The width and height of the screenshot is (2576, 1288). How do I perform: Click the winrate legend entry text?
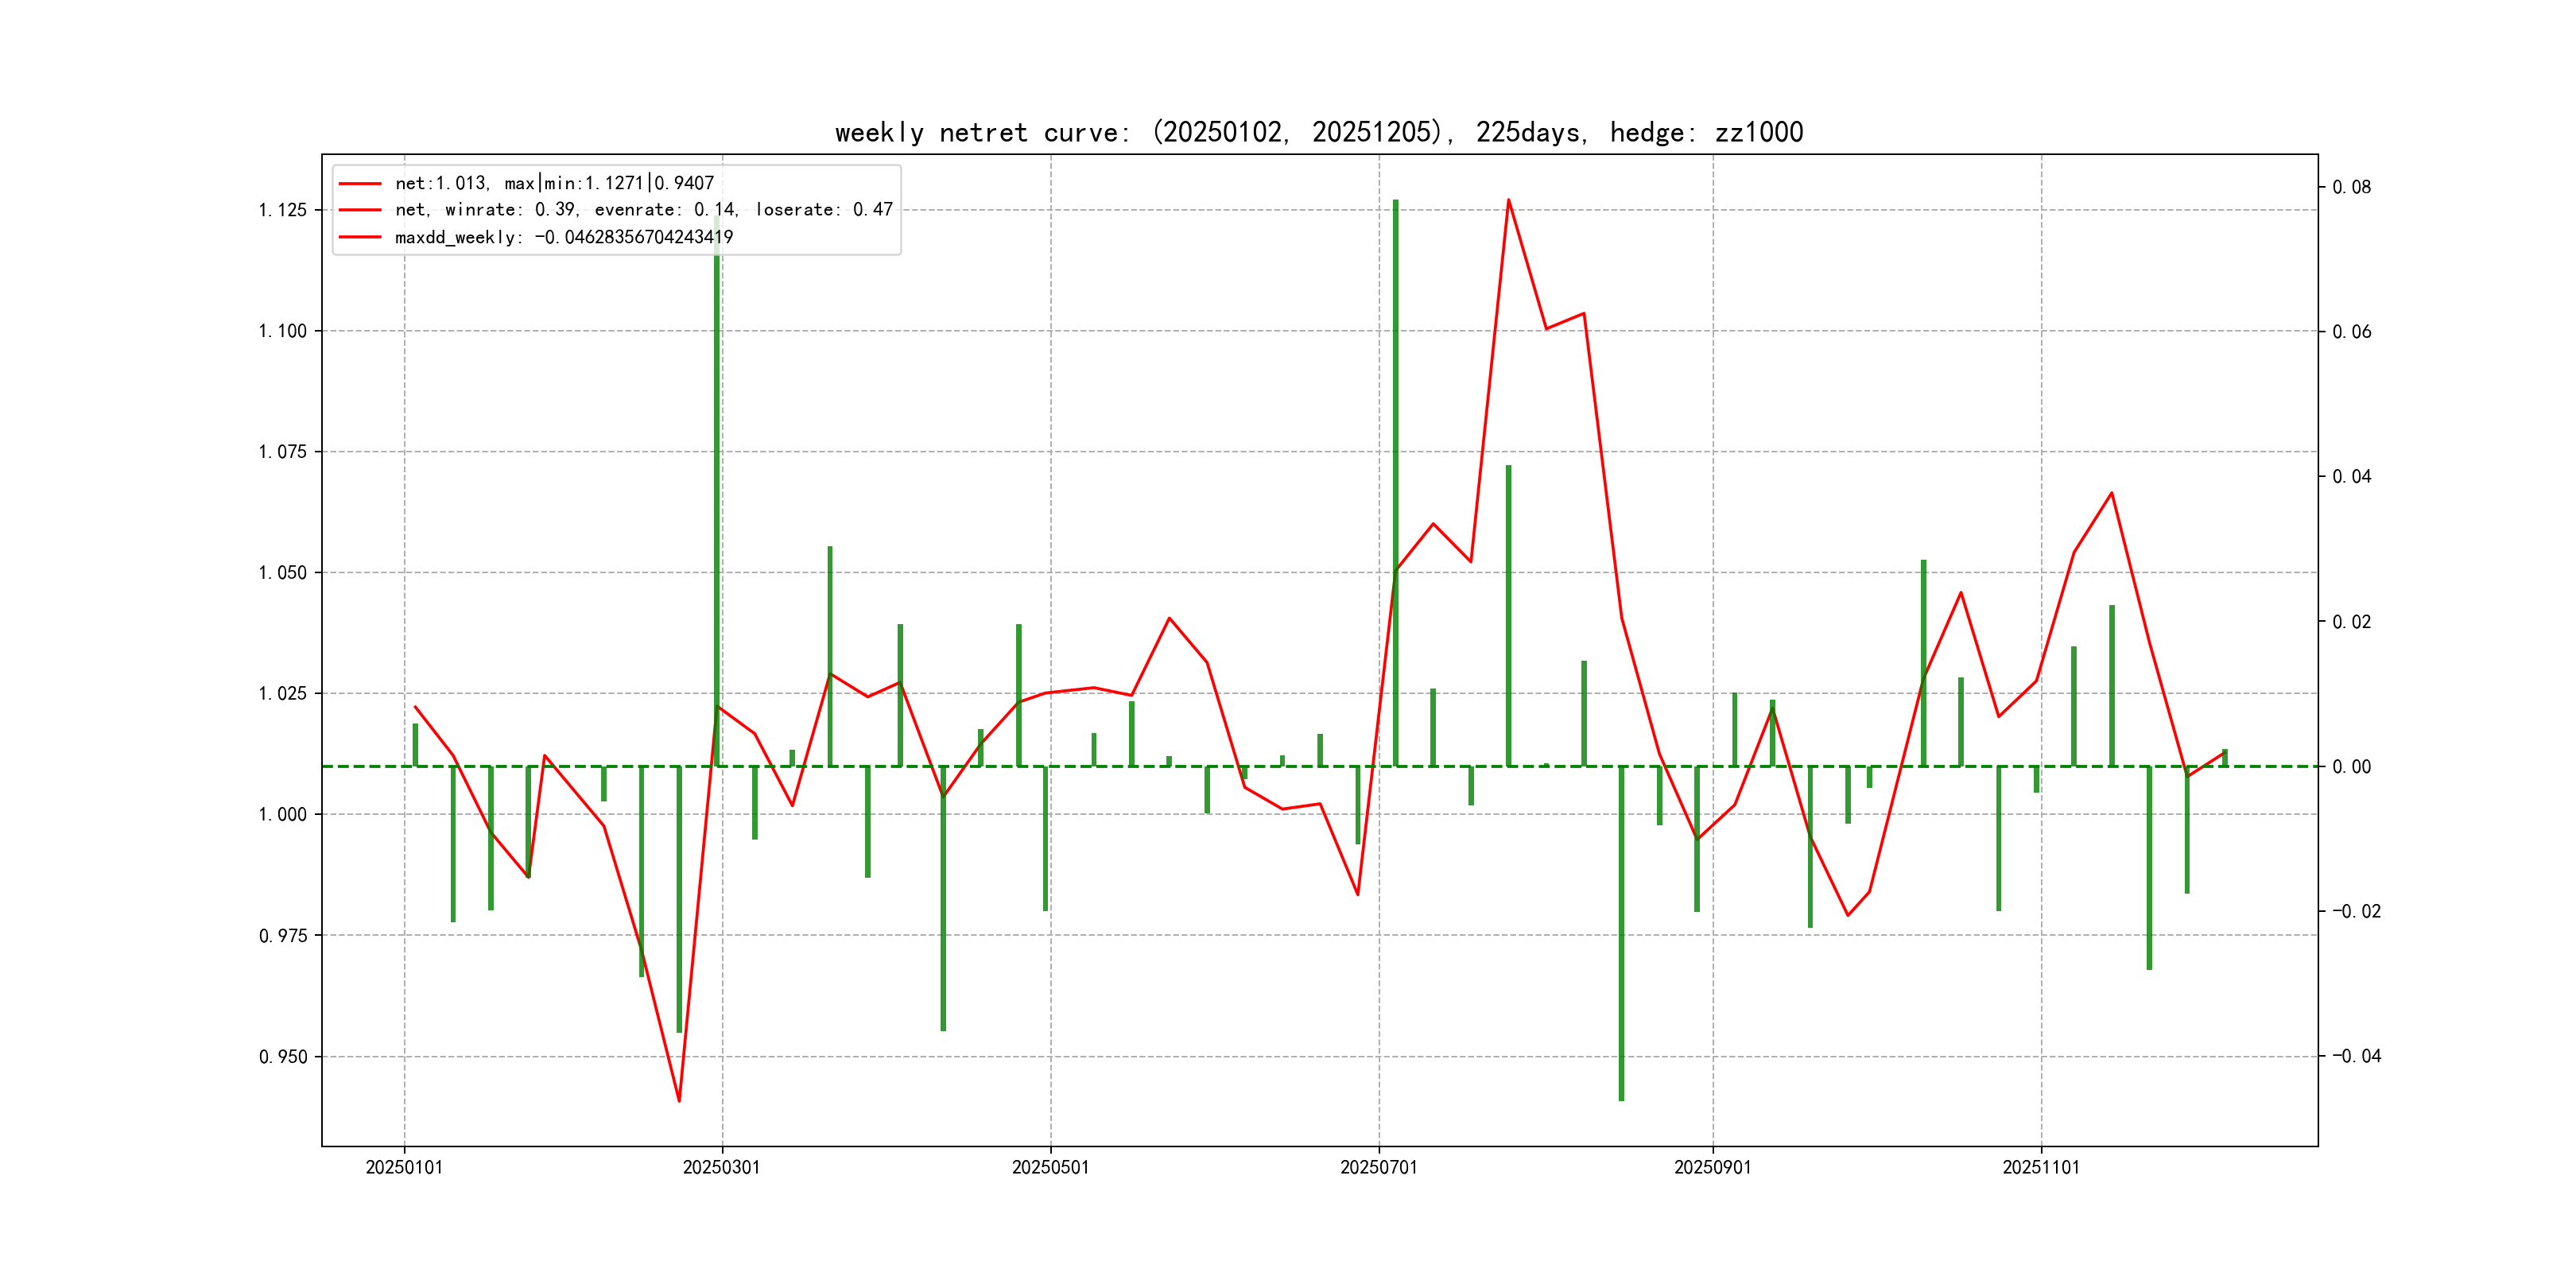[643, 210]
